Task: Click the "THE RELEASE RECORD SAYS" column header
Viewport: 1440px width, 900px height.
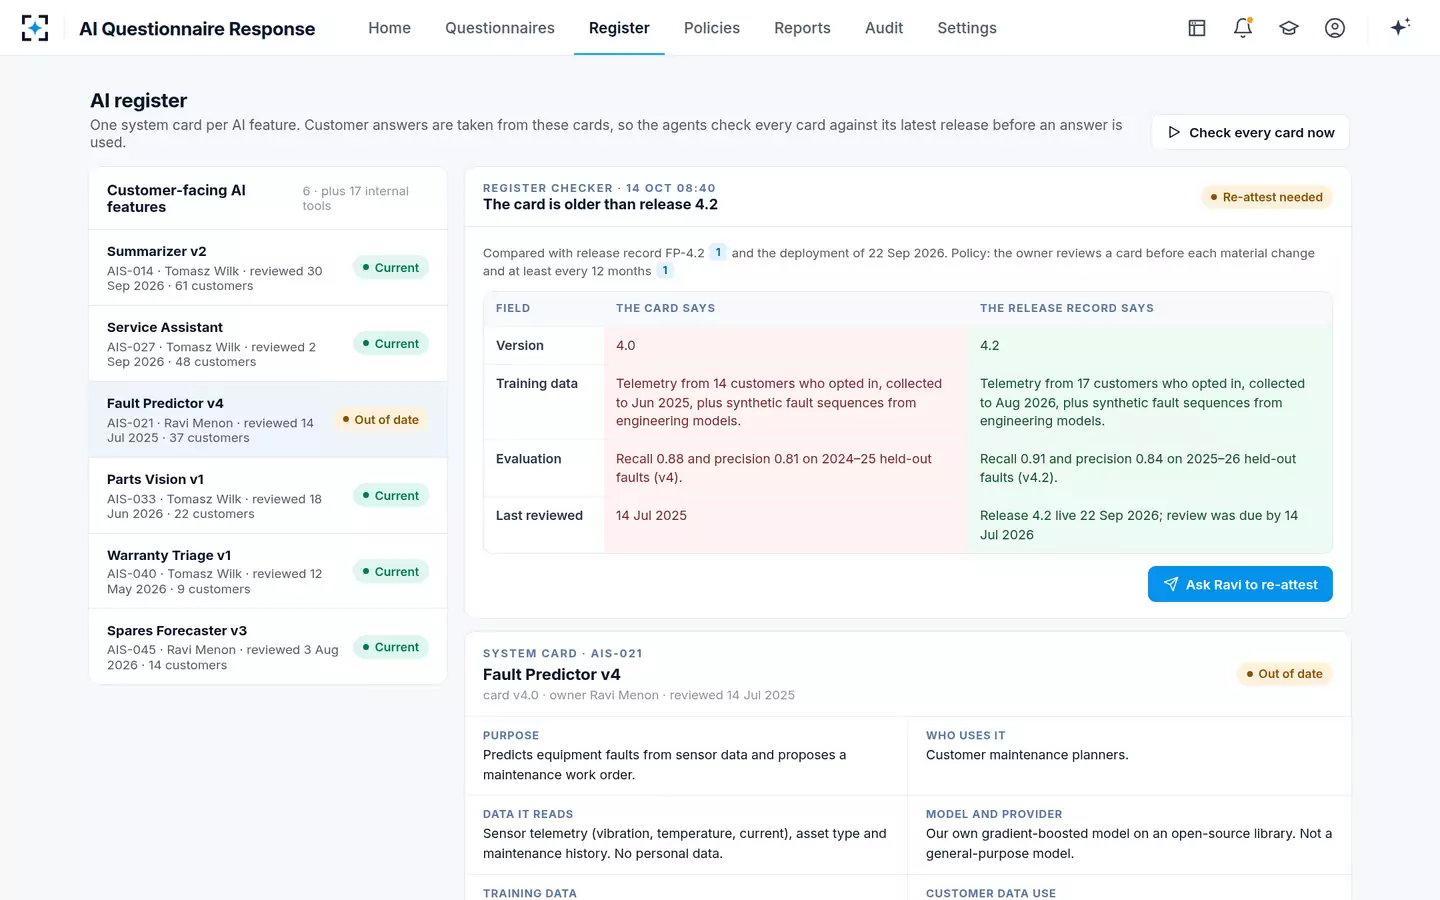Action: (x=1067, y=308)
